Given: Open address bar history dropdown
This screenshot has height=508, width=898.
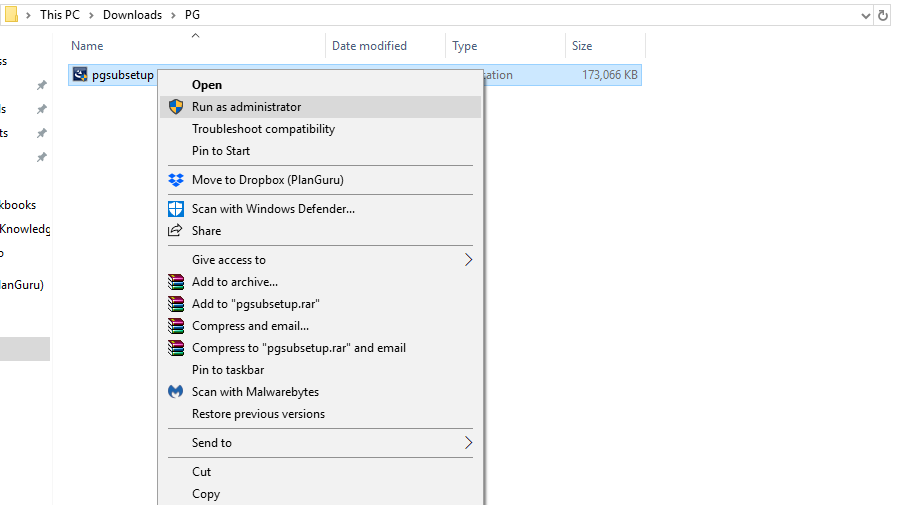Looking at the screenshot, I should tap(865, 16).
